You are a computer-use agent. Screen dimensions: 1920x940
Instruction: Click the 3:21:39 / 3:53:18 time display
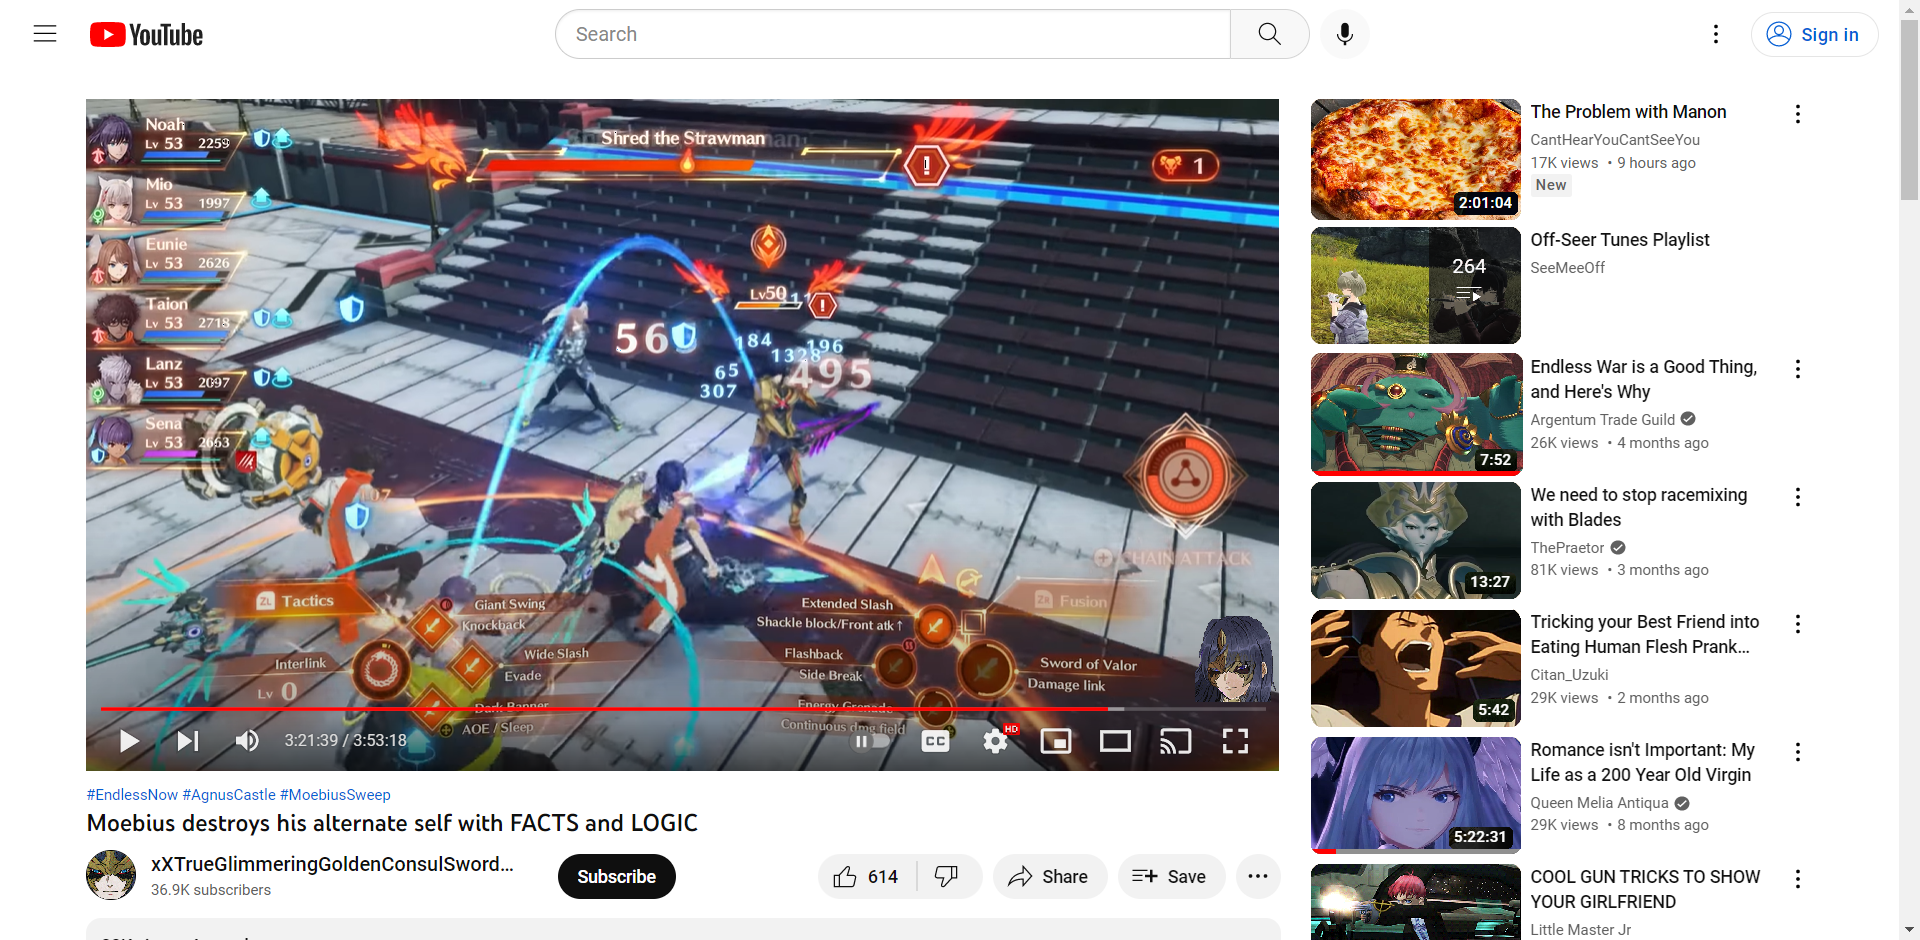345,741
